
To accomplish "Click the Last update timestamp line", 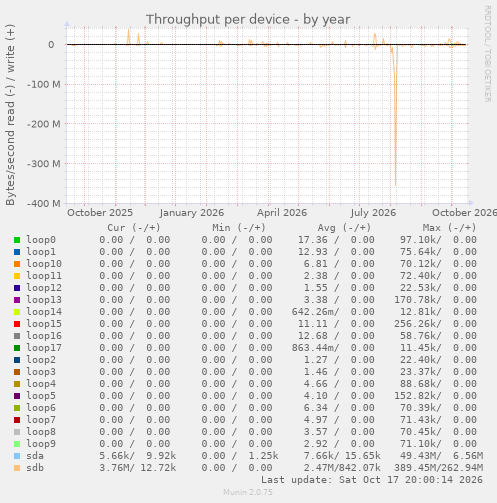I will click(x=372, y=480).
